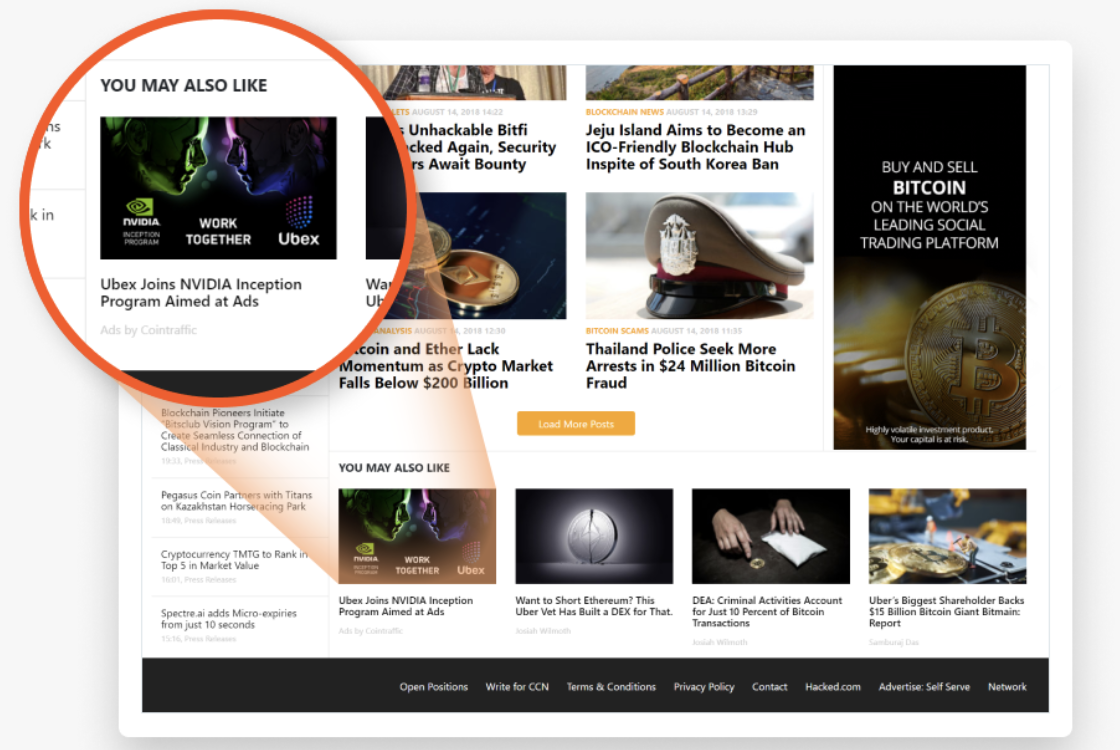1120x750 pixels.
Task: Open Privacy Policy in the footer
Action: [x=704, y=686]
